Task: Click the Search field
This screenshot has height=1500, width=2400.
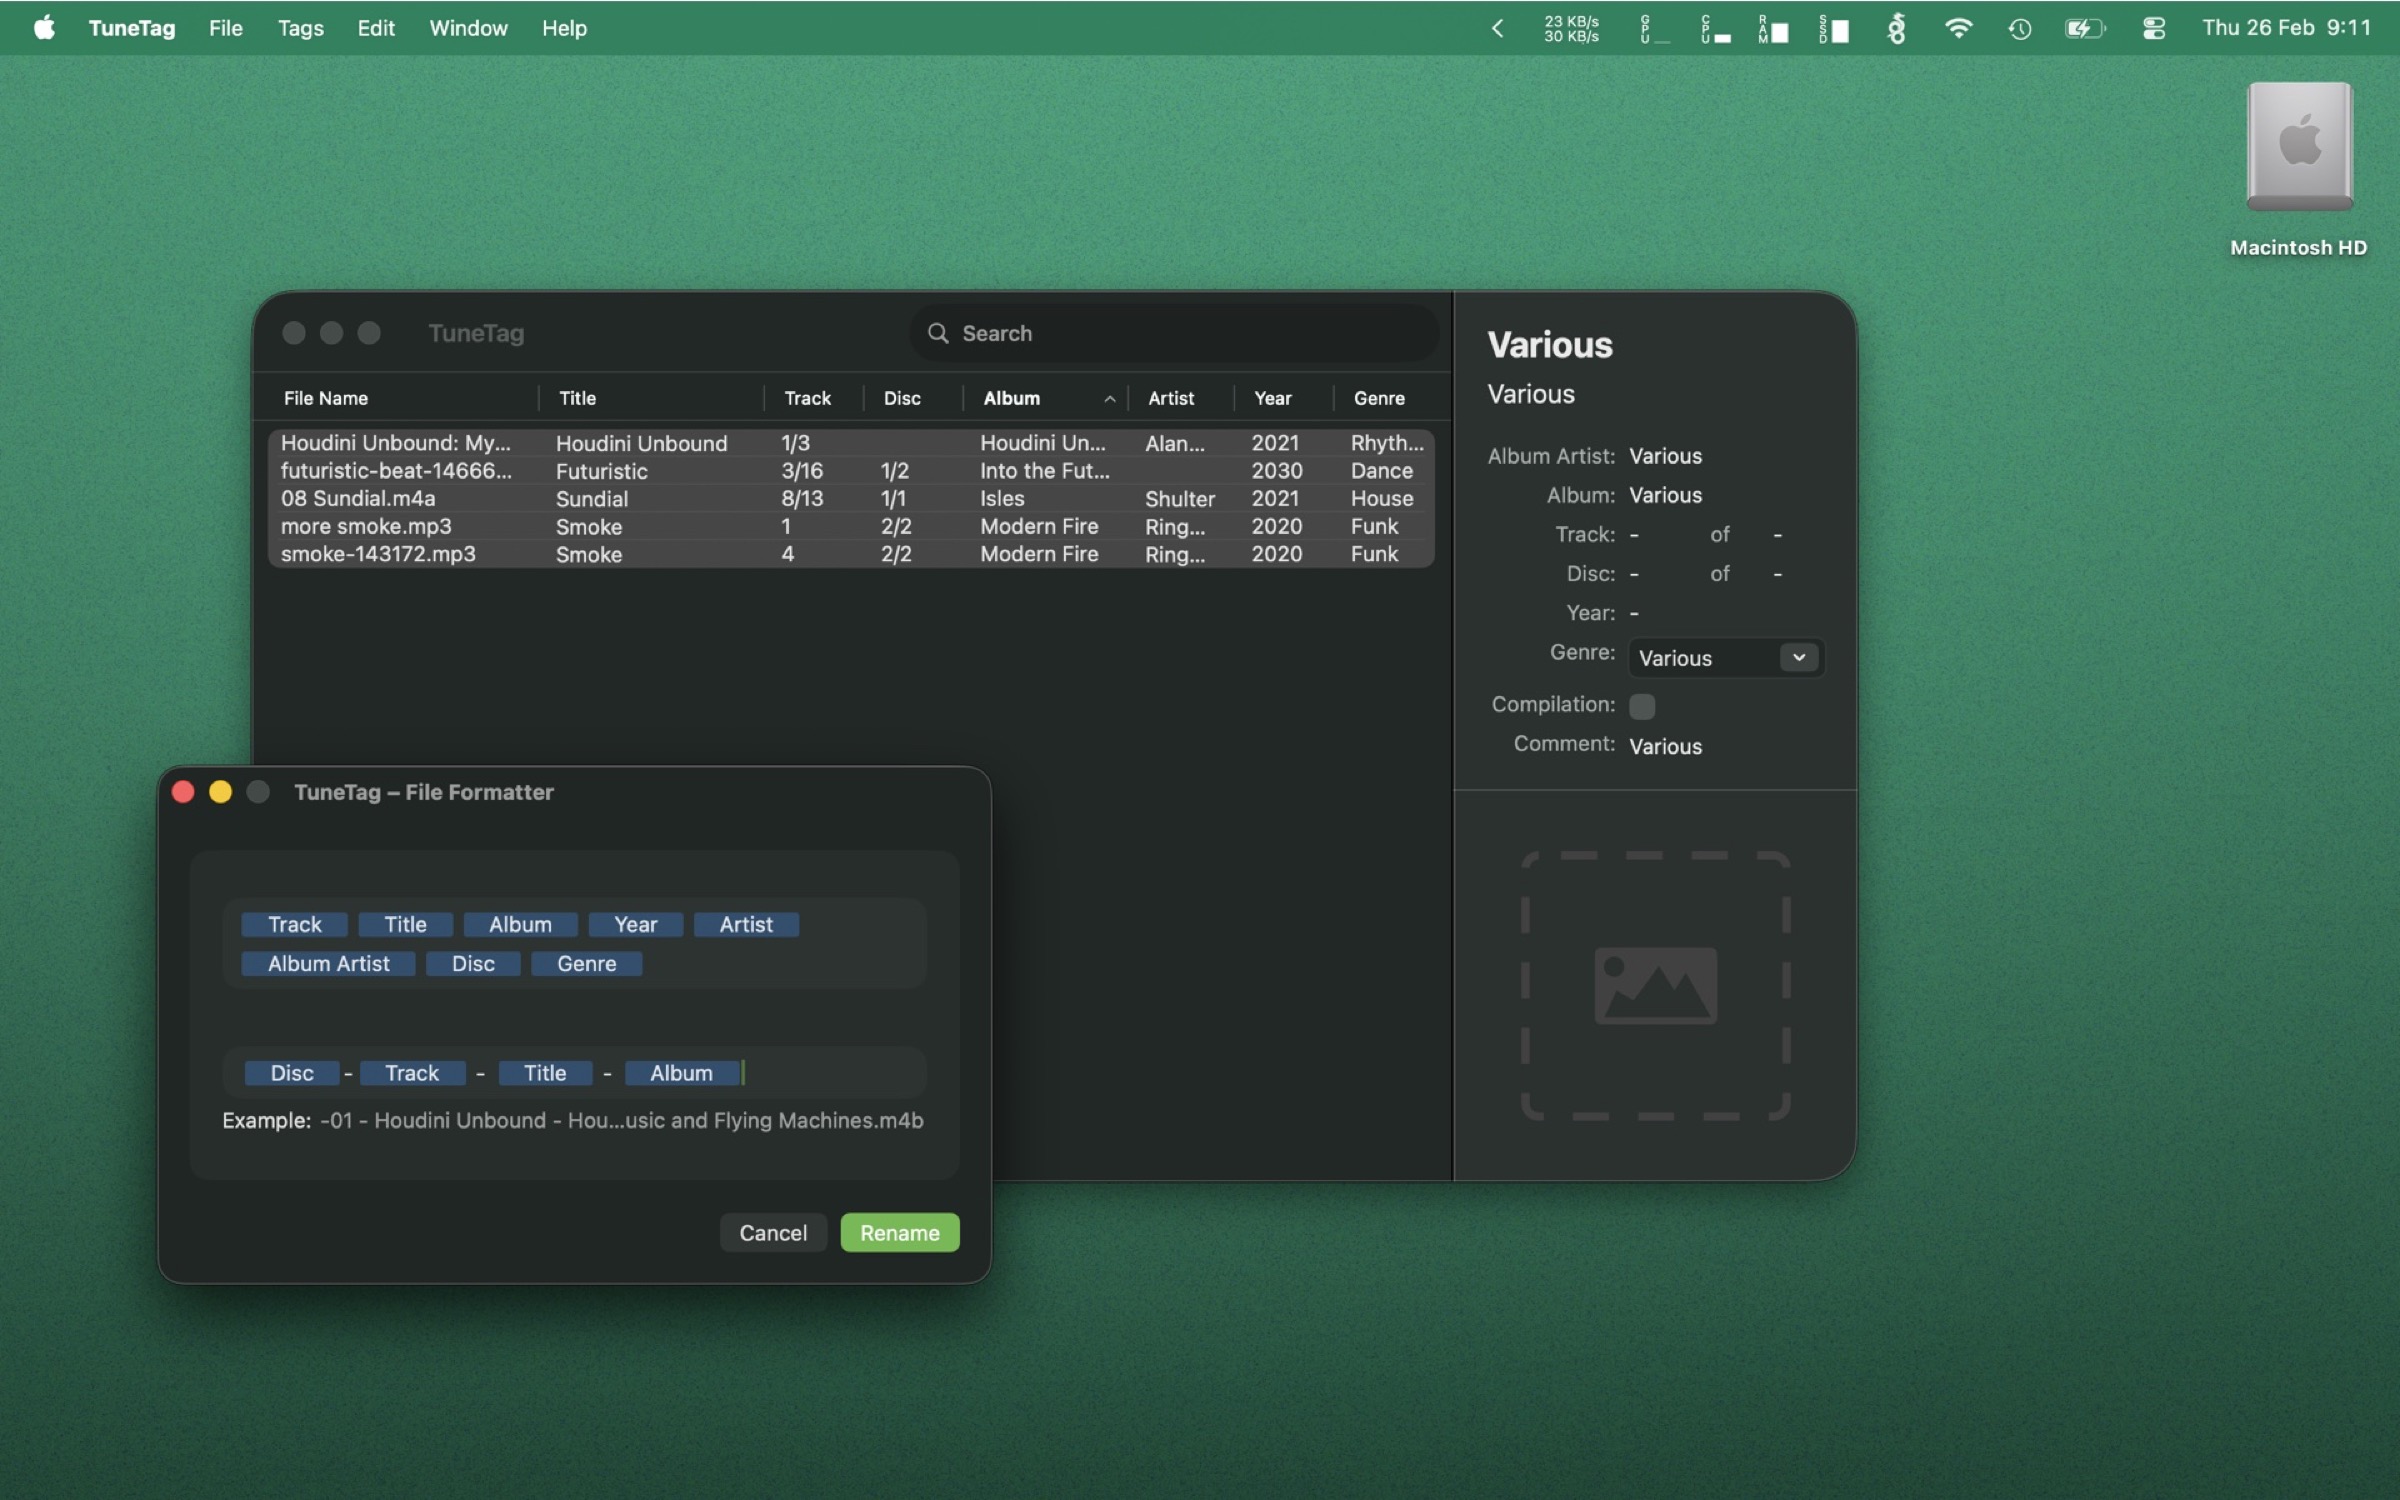Action: [1174, 333]
